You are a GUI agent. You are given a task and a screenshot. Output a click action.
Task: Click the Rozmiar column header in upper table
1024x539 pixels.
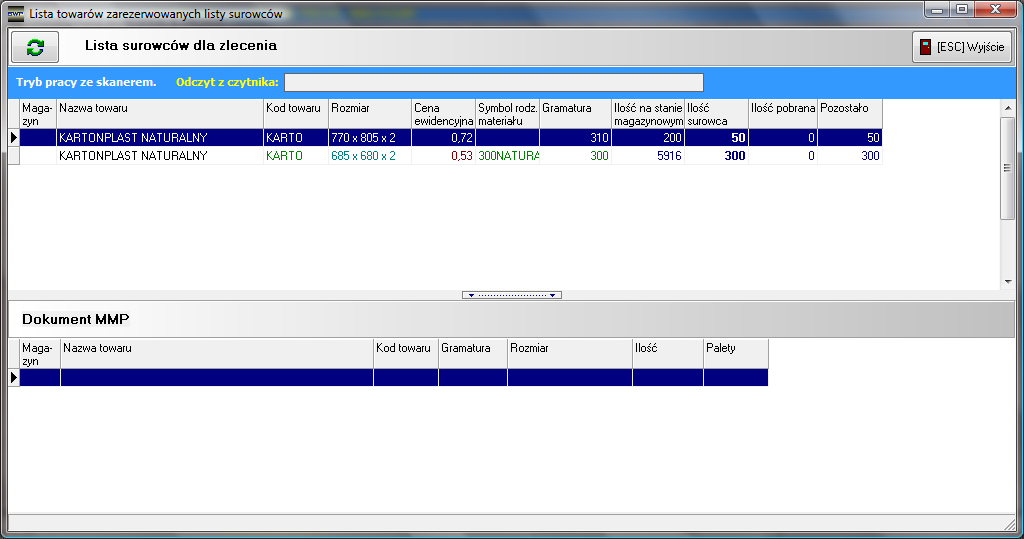point(369,113)
